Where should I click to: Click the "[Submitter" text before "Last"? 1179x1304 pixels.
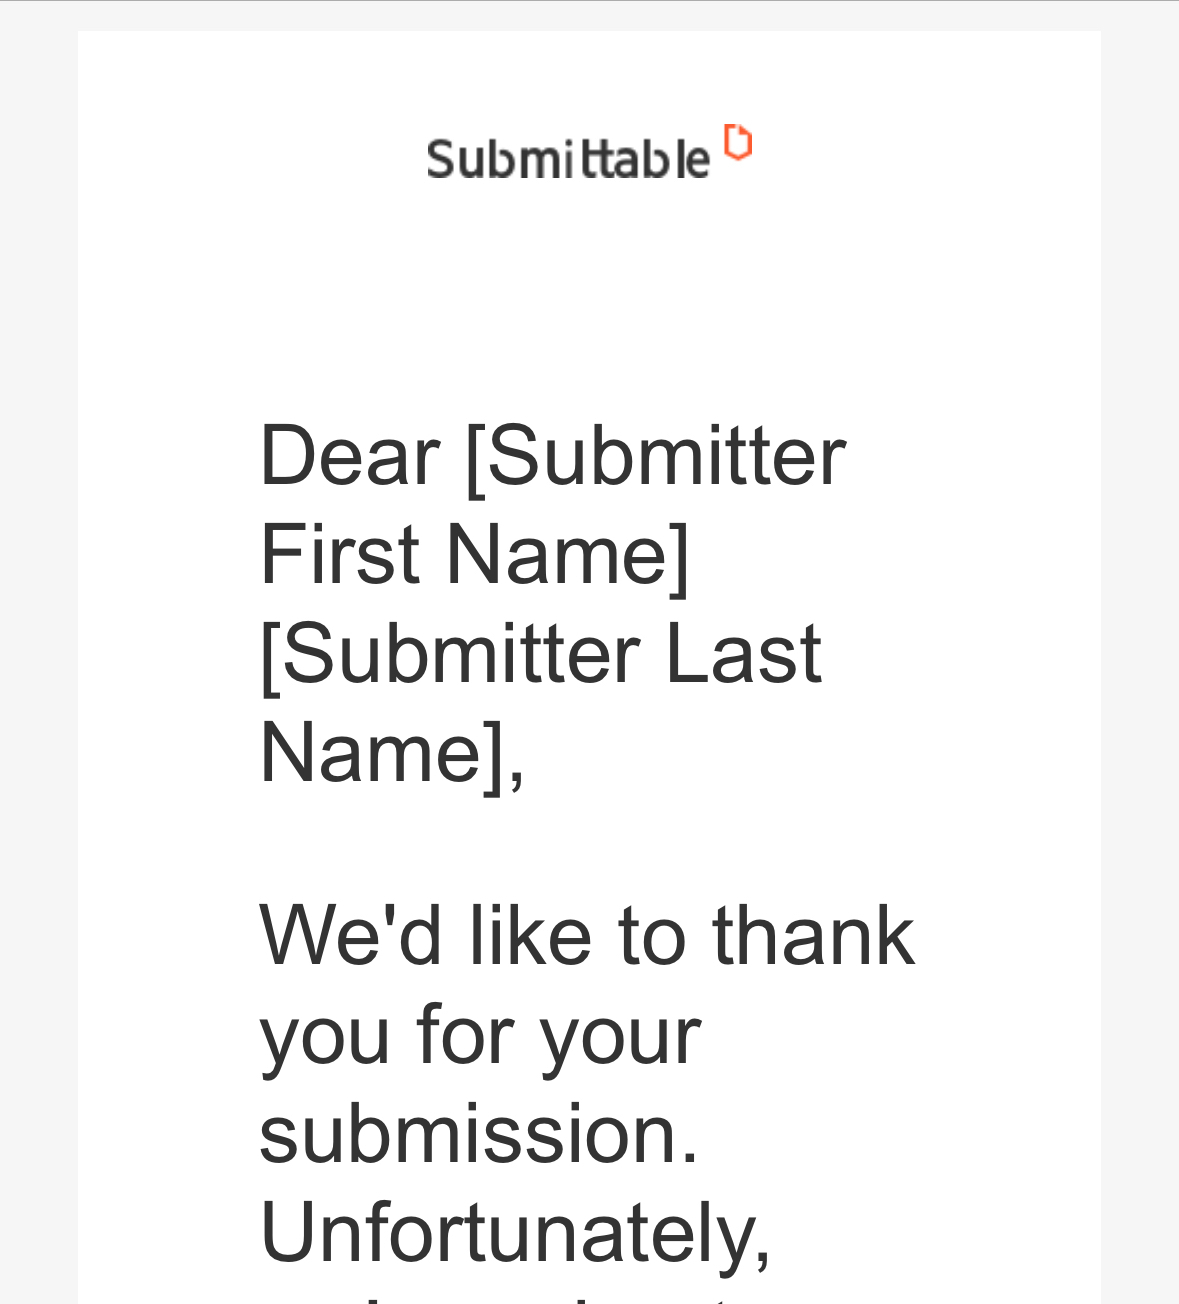pyautogui.click(x=450, y=653)
